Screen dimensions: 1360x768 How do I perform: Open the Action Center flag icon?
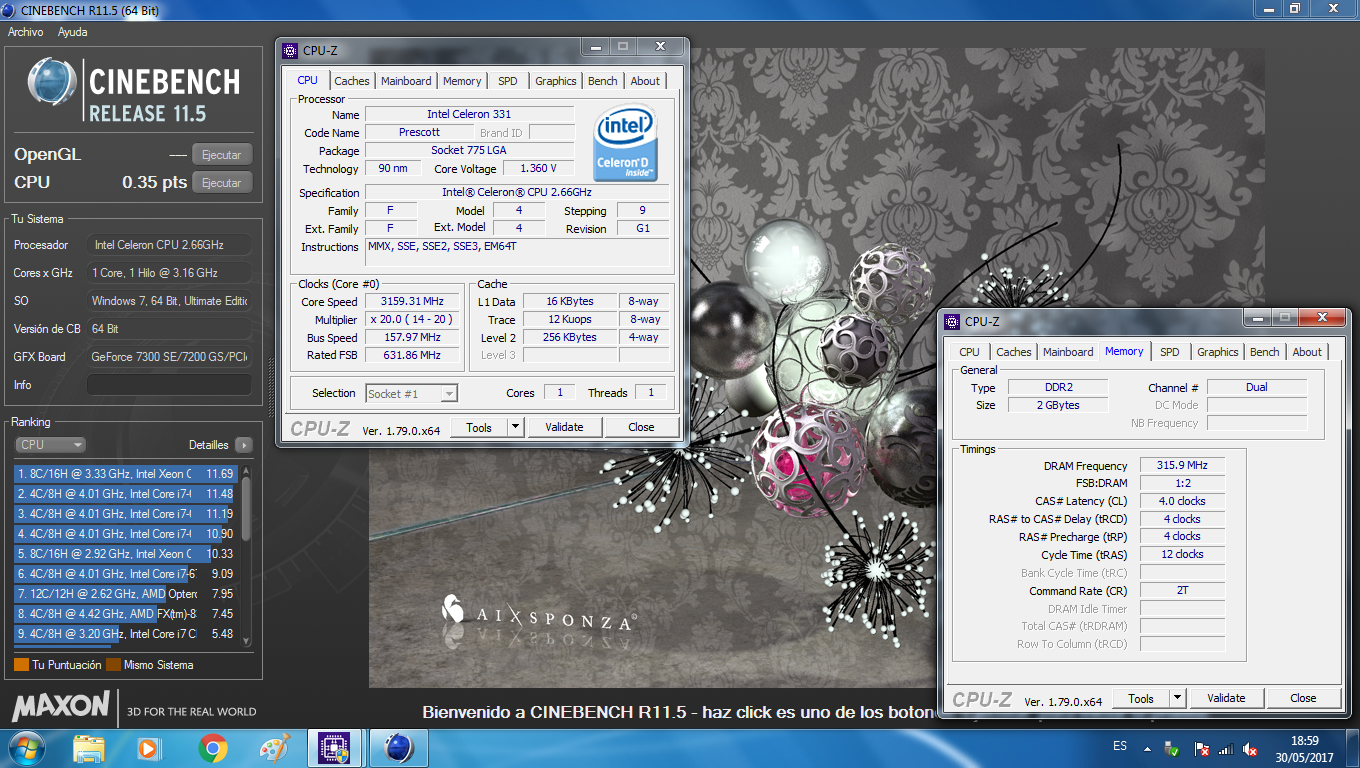point(1203,749)
